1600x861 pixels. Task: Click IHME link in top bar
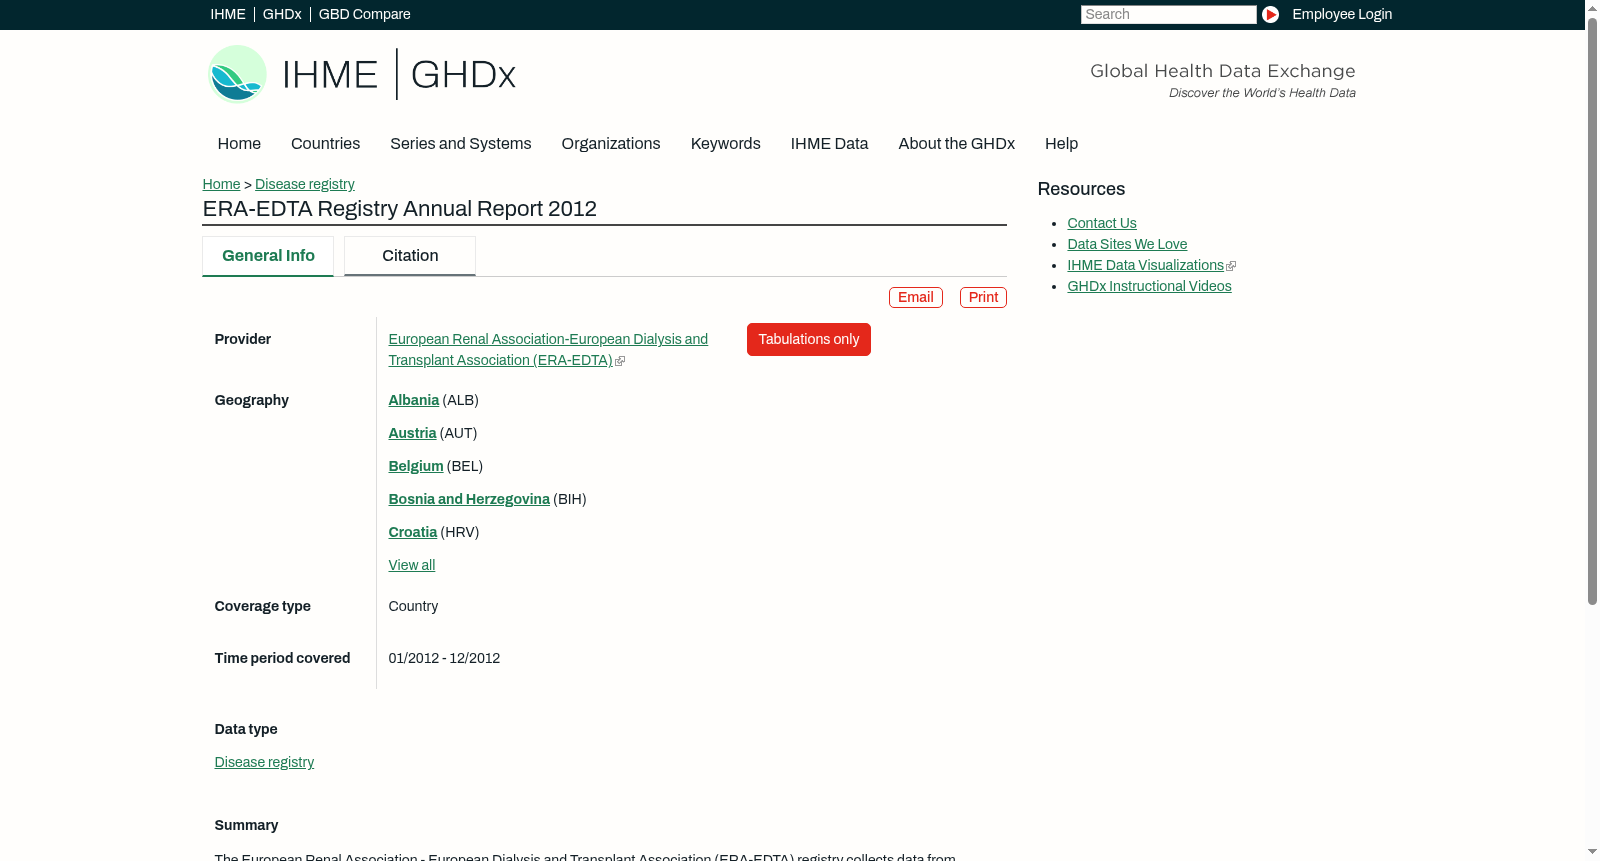(228, 14)
